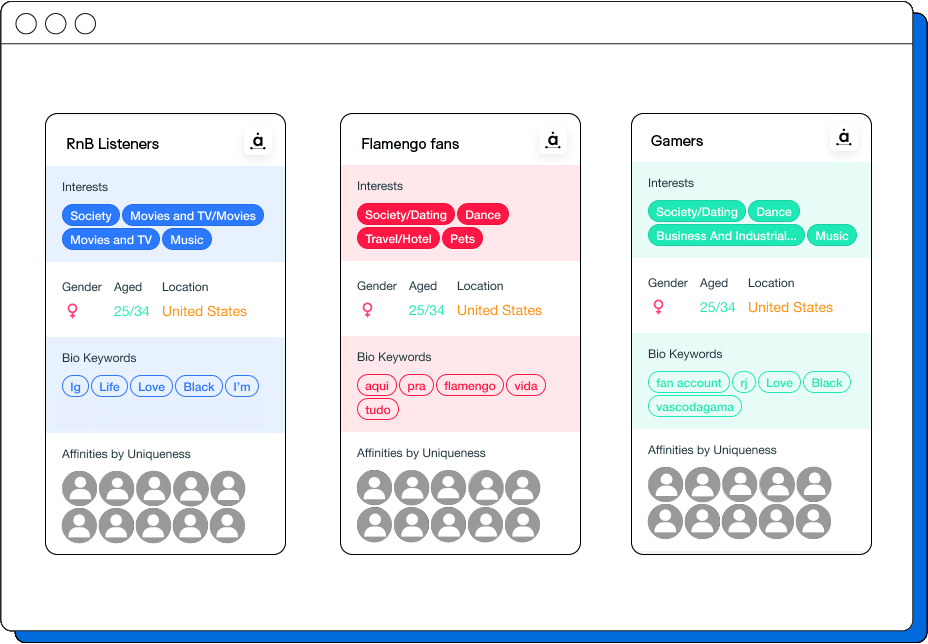Click the blue Music interest tag
Screen dimensions: 928x644
(187, 240)
